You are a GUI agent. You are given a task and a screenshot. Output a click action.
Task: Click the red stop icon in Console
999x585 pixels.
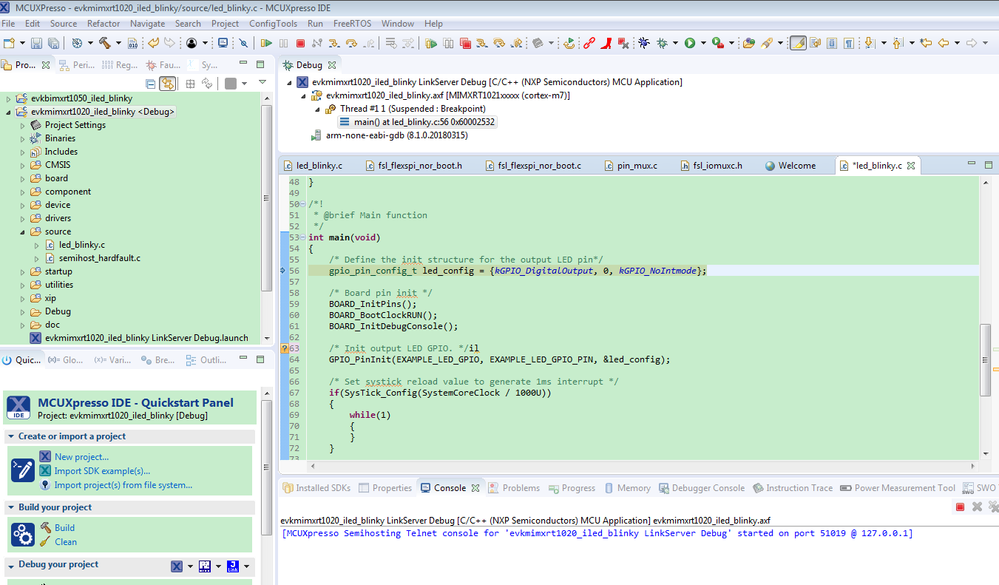click(x=960, y=507)
